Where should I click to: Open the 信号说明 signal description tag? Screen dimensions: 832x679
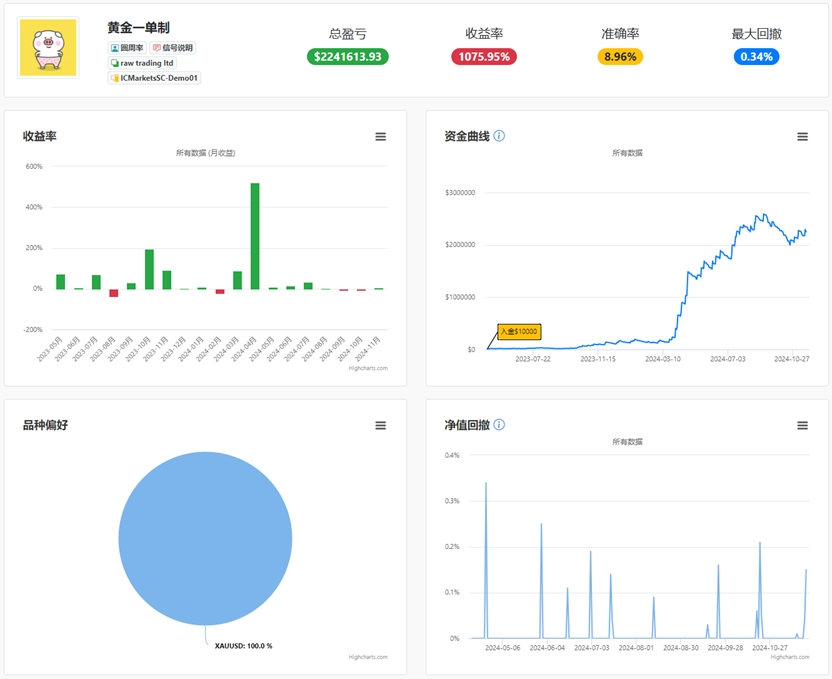[173, 48]
